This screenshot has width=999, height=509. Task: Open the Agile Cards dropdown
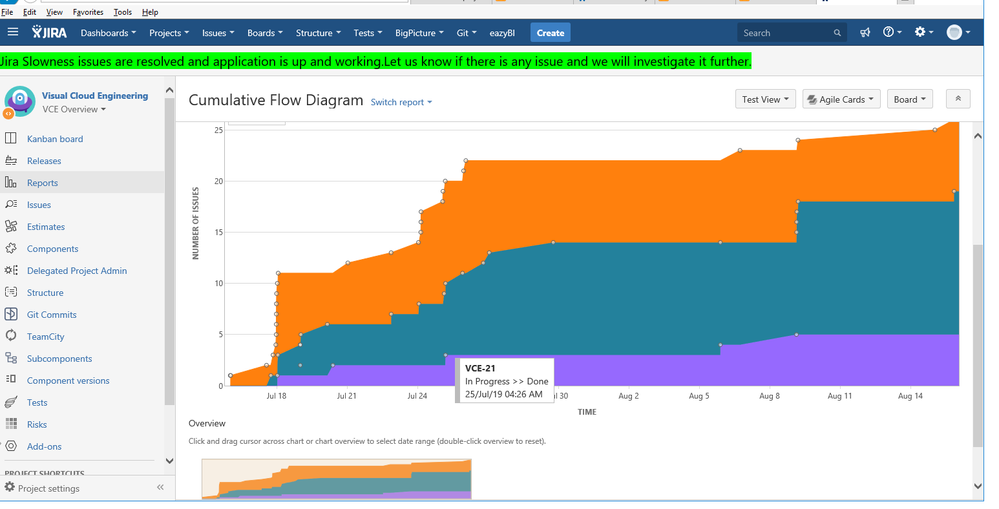tap(842, 99)
